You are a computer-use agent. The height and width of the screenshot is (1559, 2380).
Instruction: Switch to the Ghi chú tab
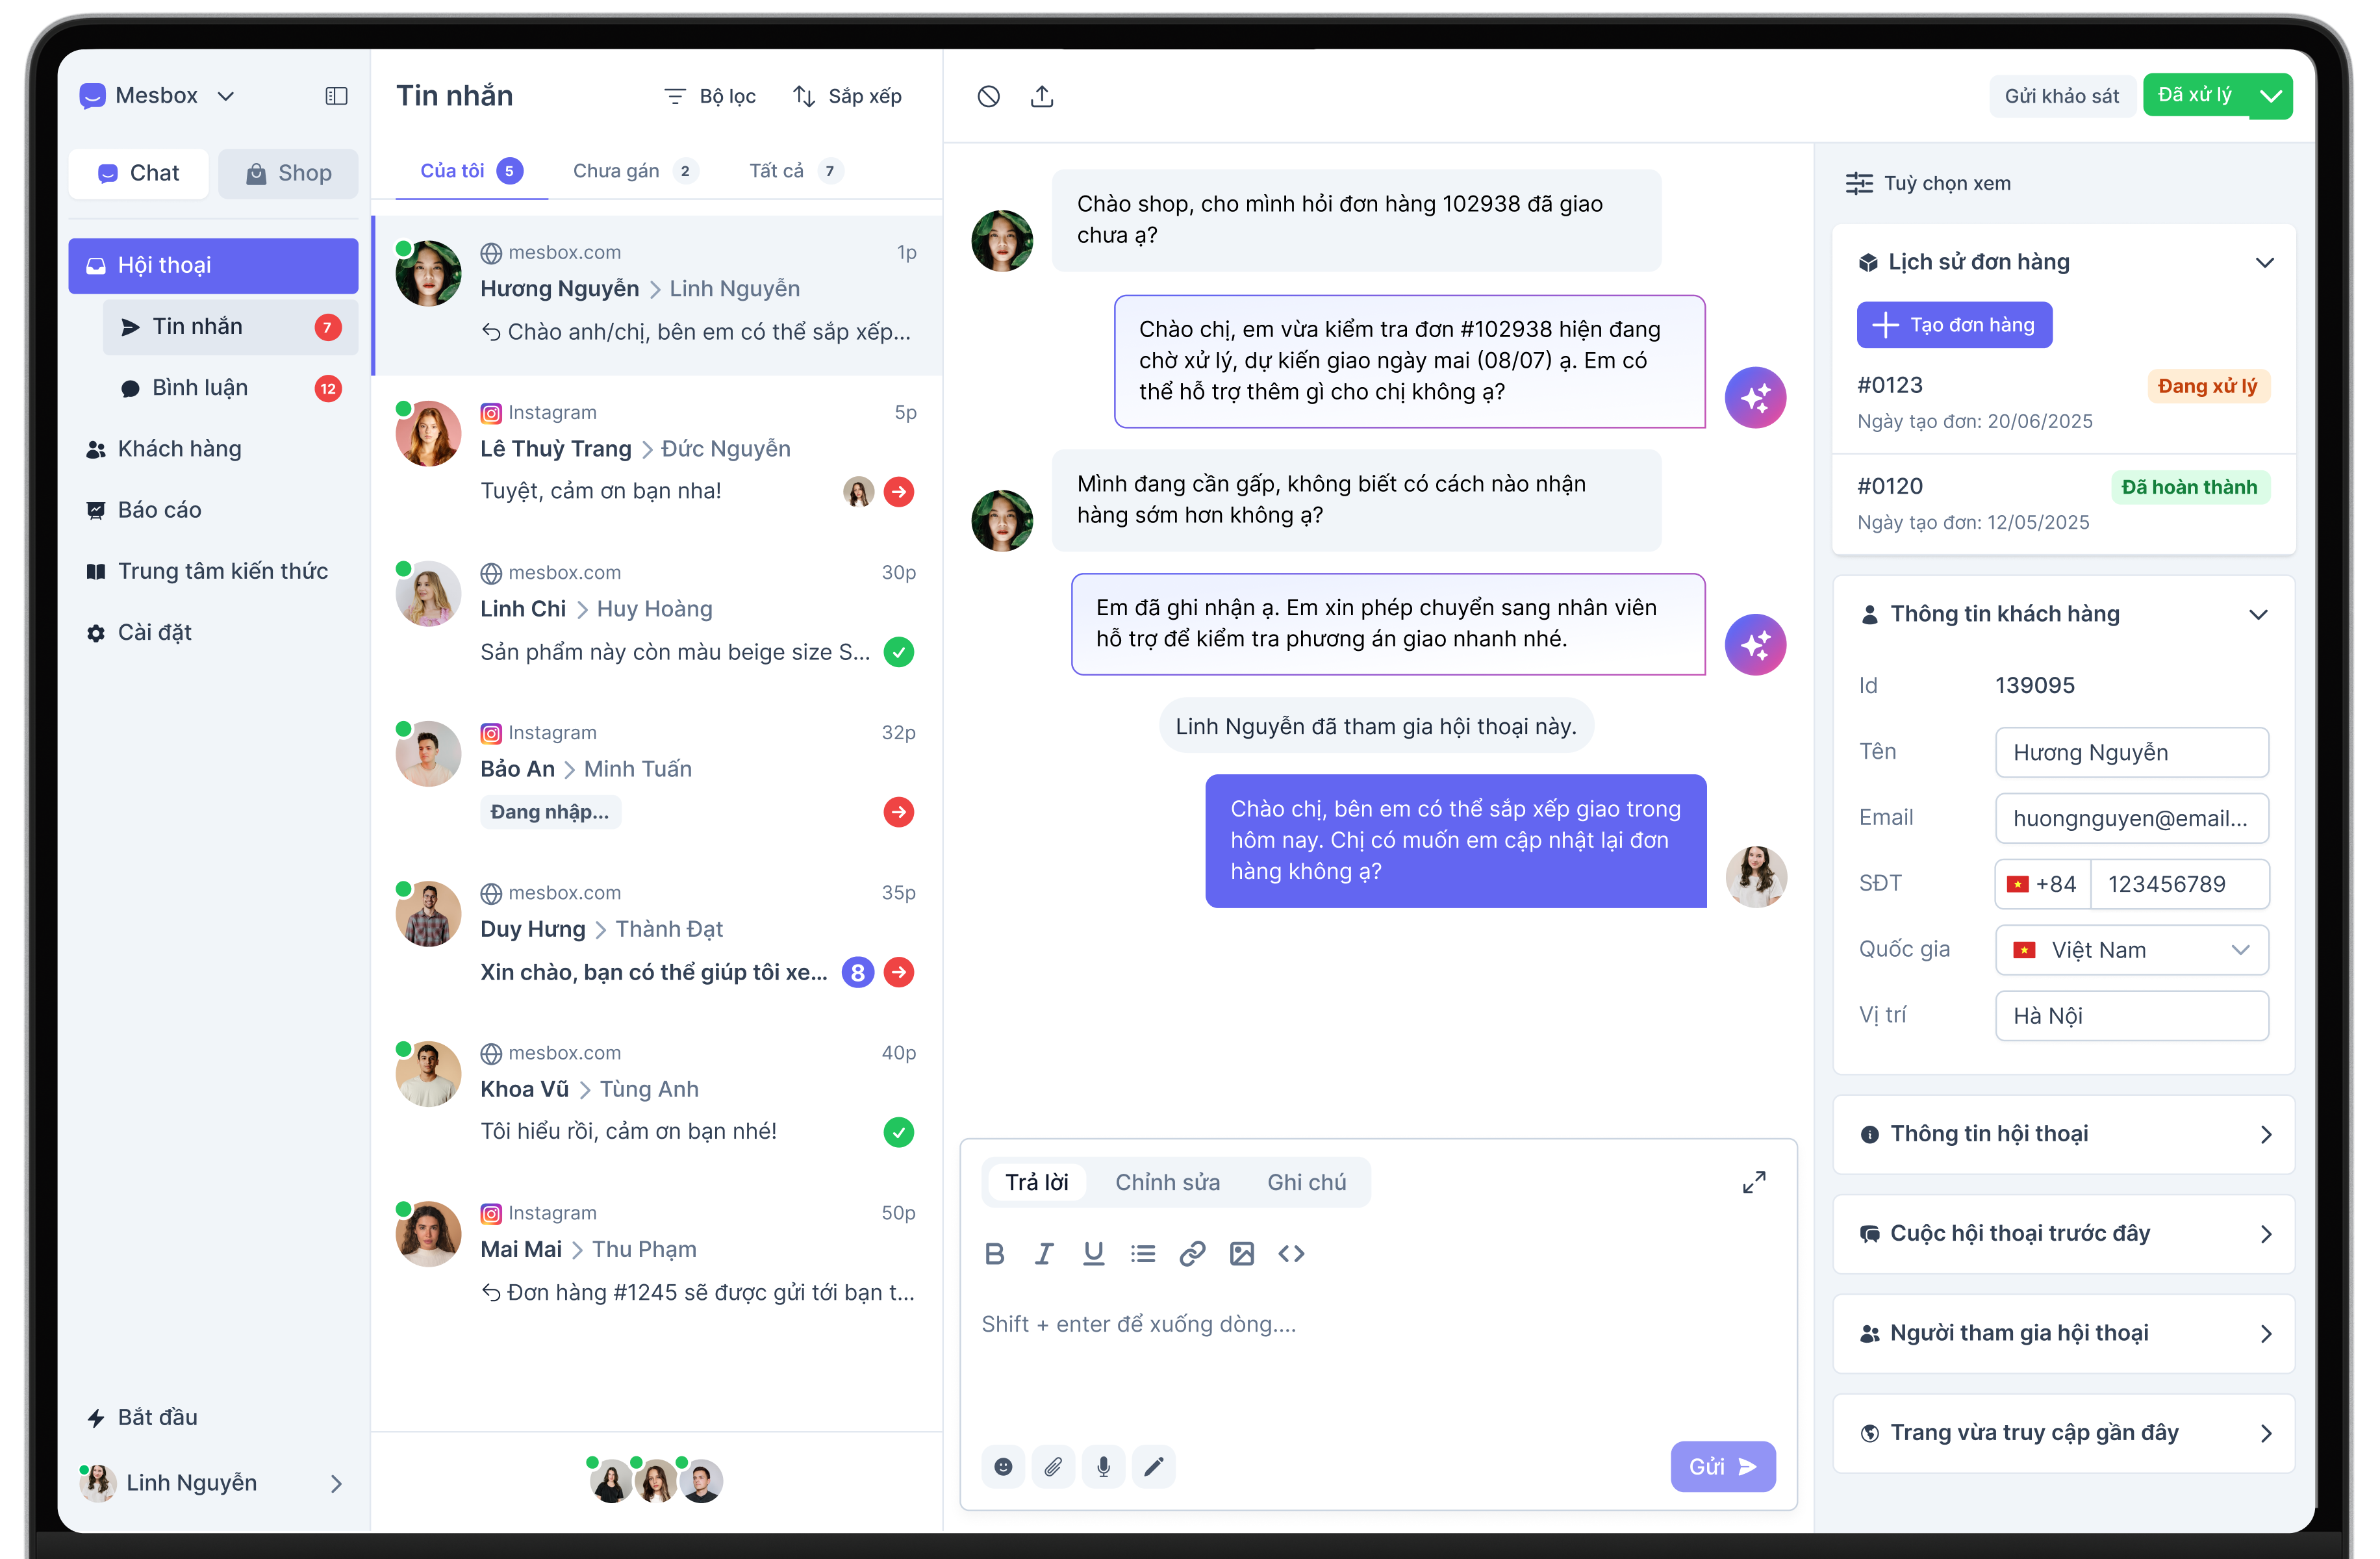click(x=1306, y=1182)
